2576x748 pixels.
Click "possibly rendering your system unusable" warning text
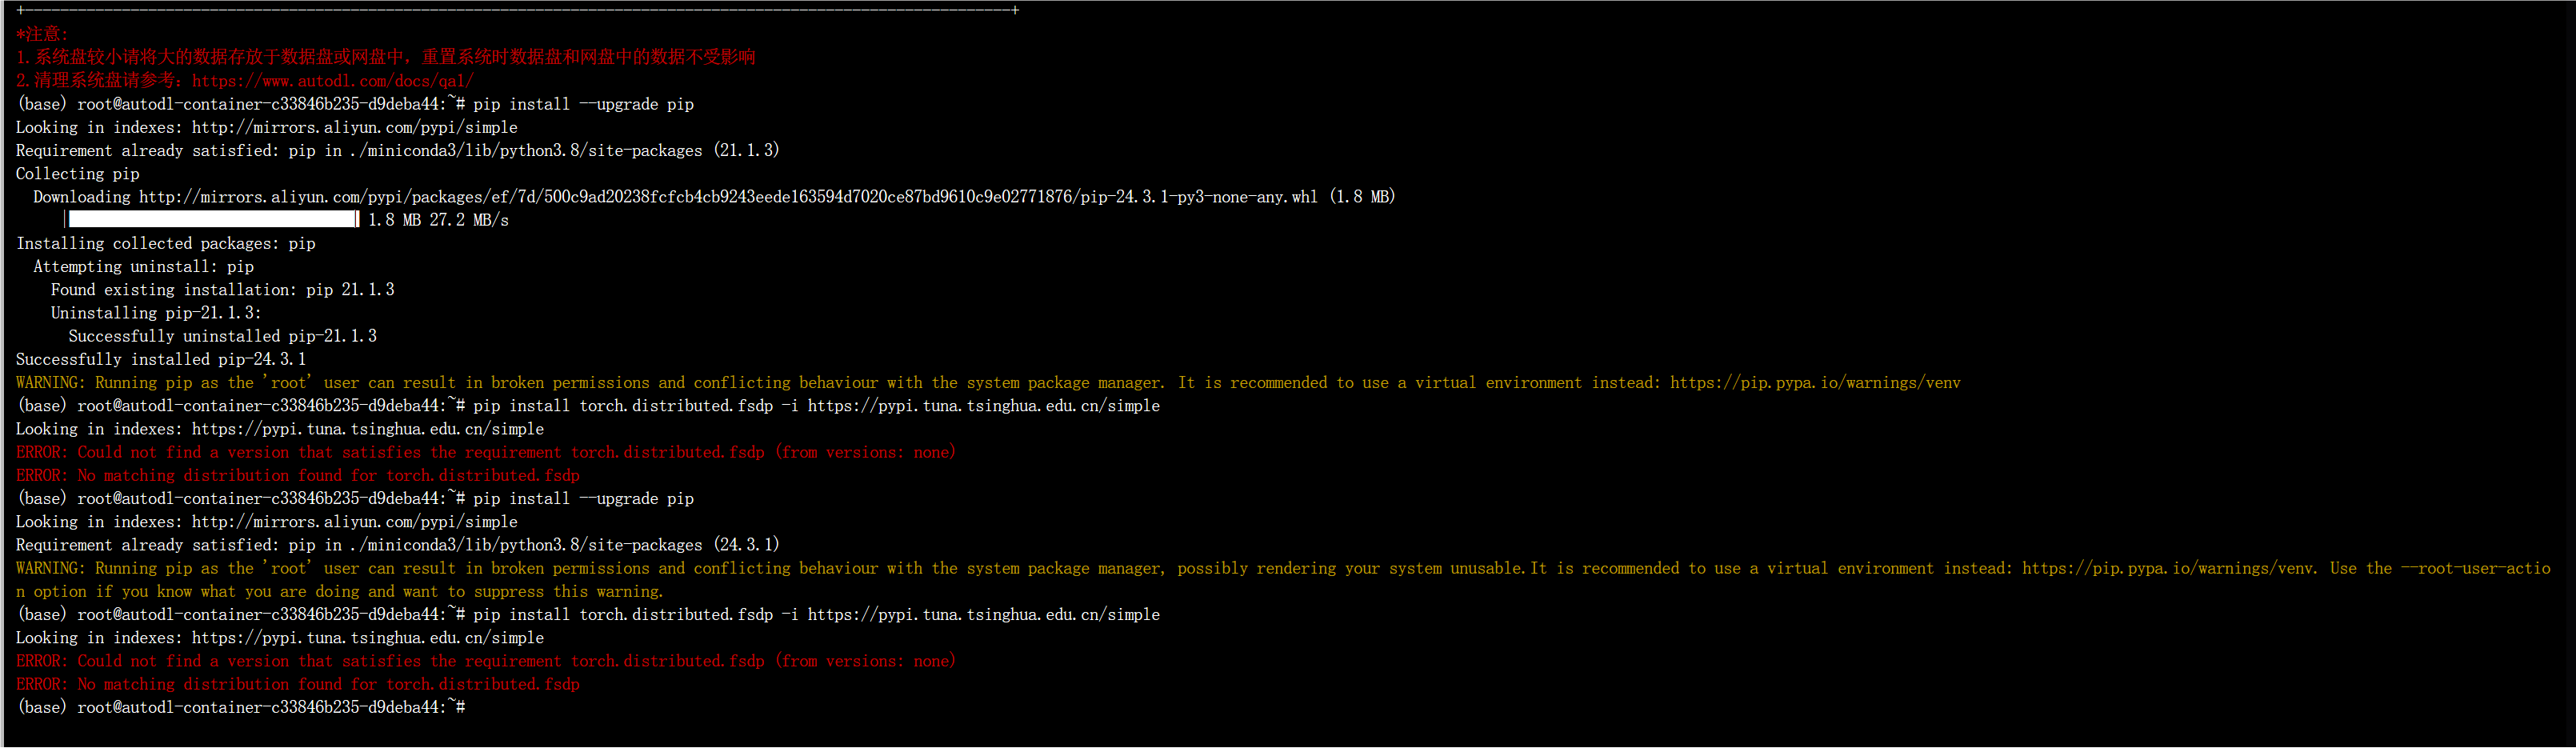1350,568
